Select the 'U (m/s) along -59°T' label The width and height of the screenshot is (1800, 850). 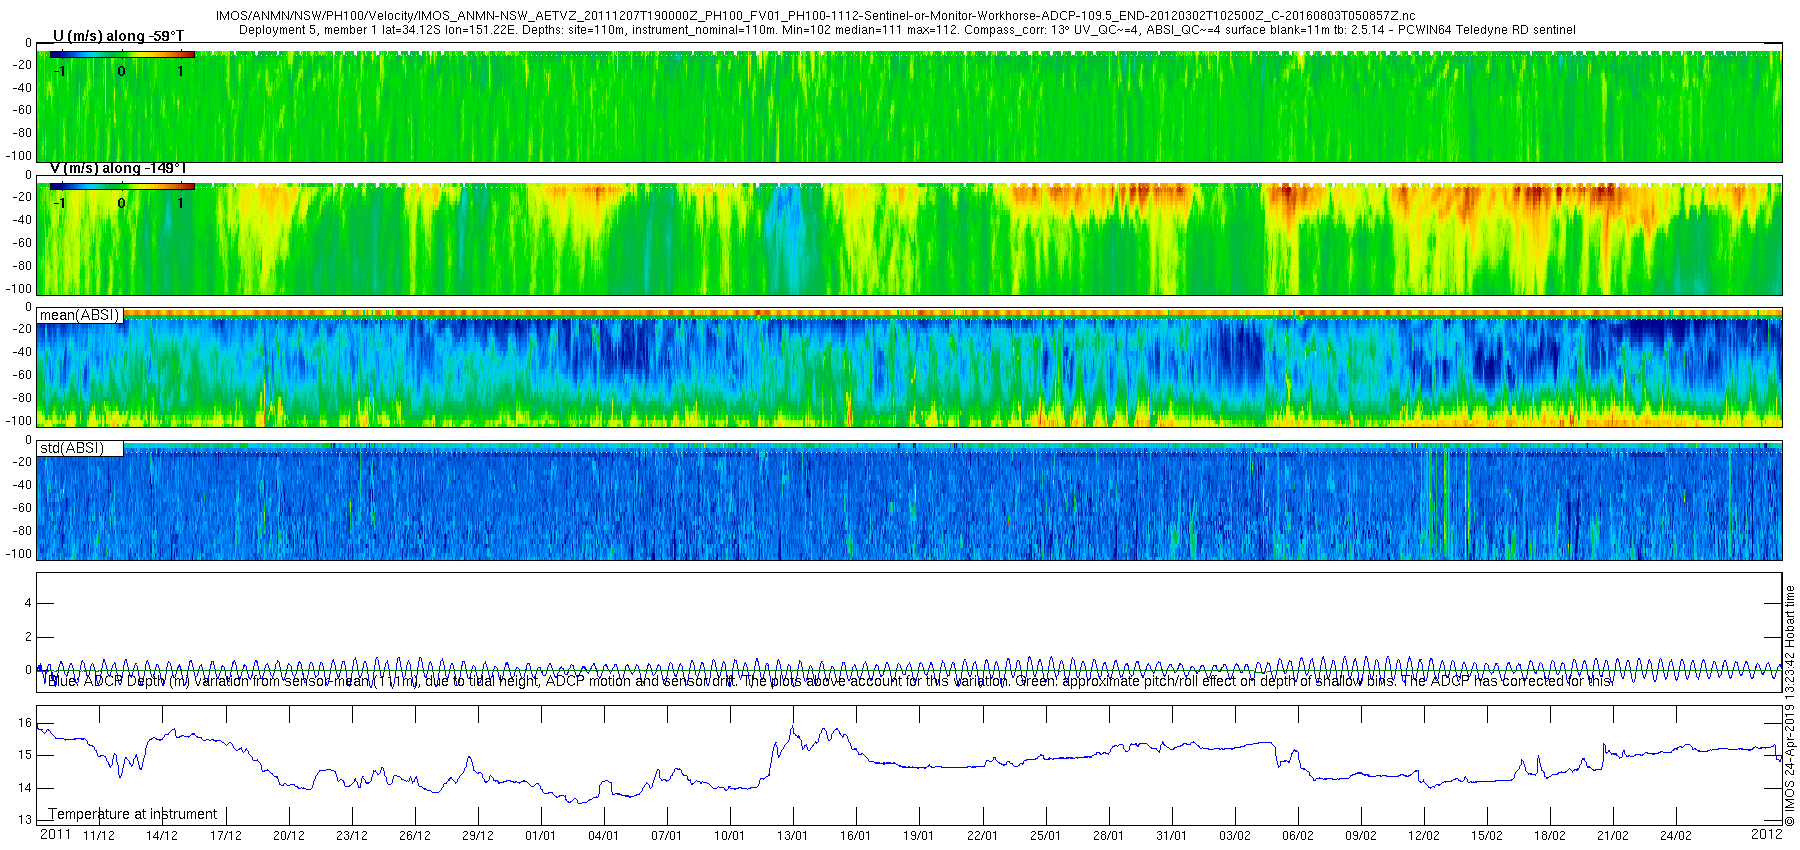point(118,36)
